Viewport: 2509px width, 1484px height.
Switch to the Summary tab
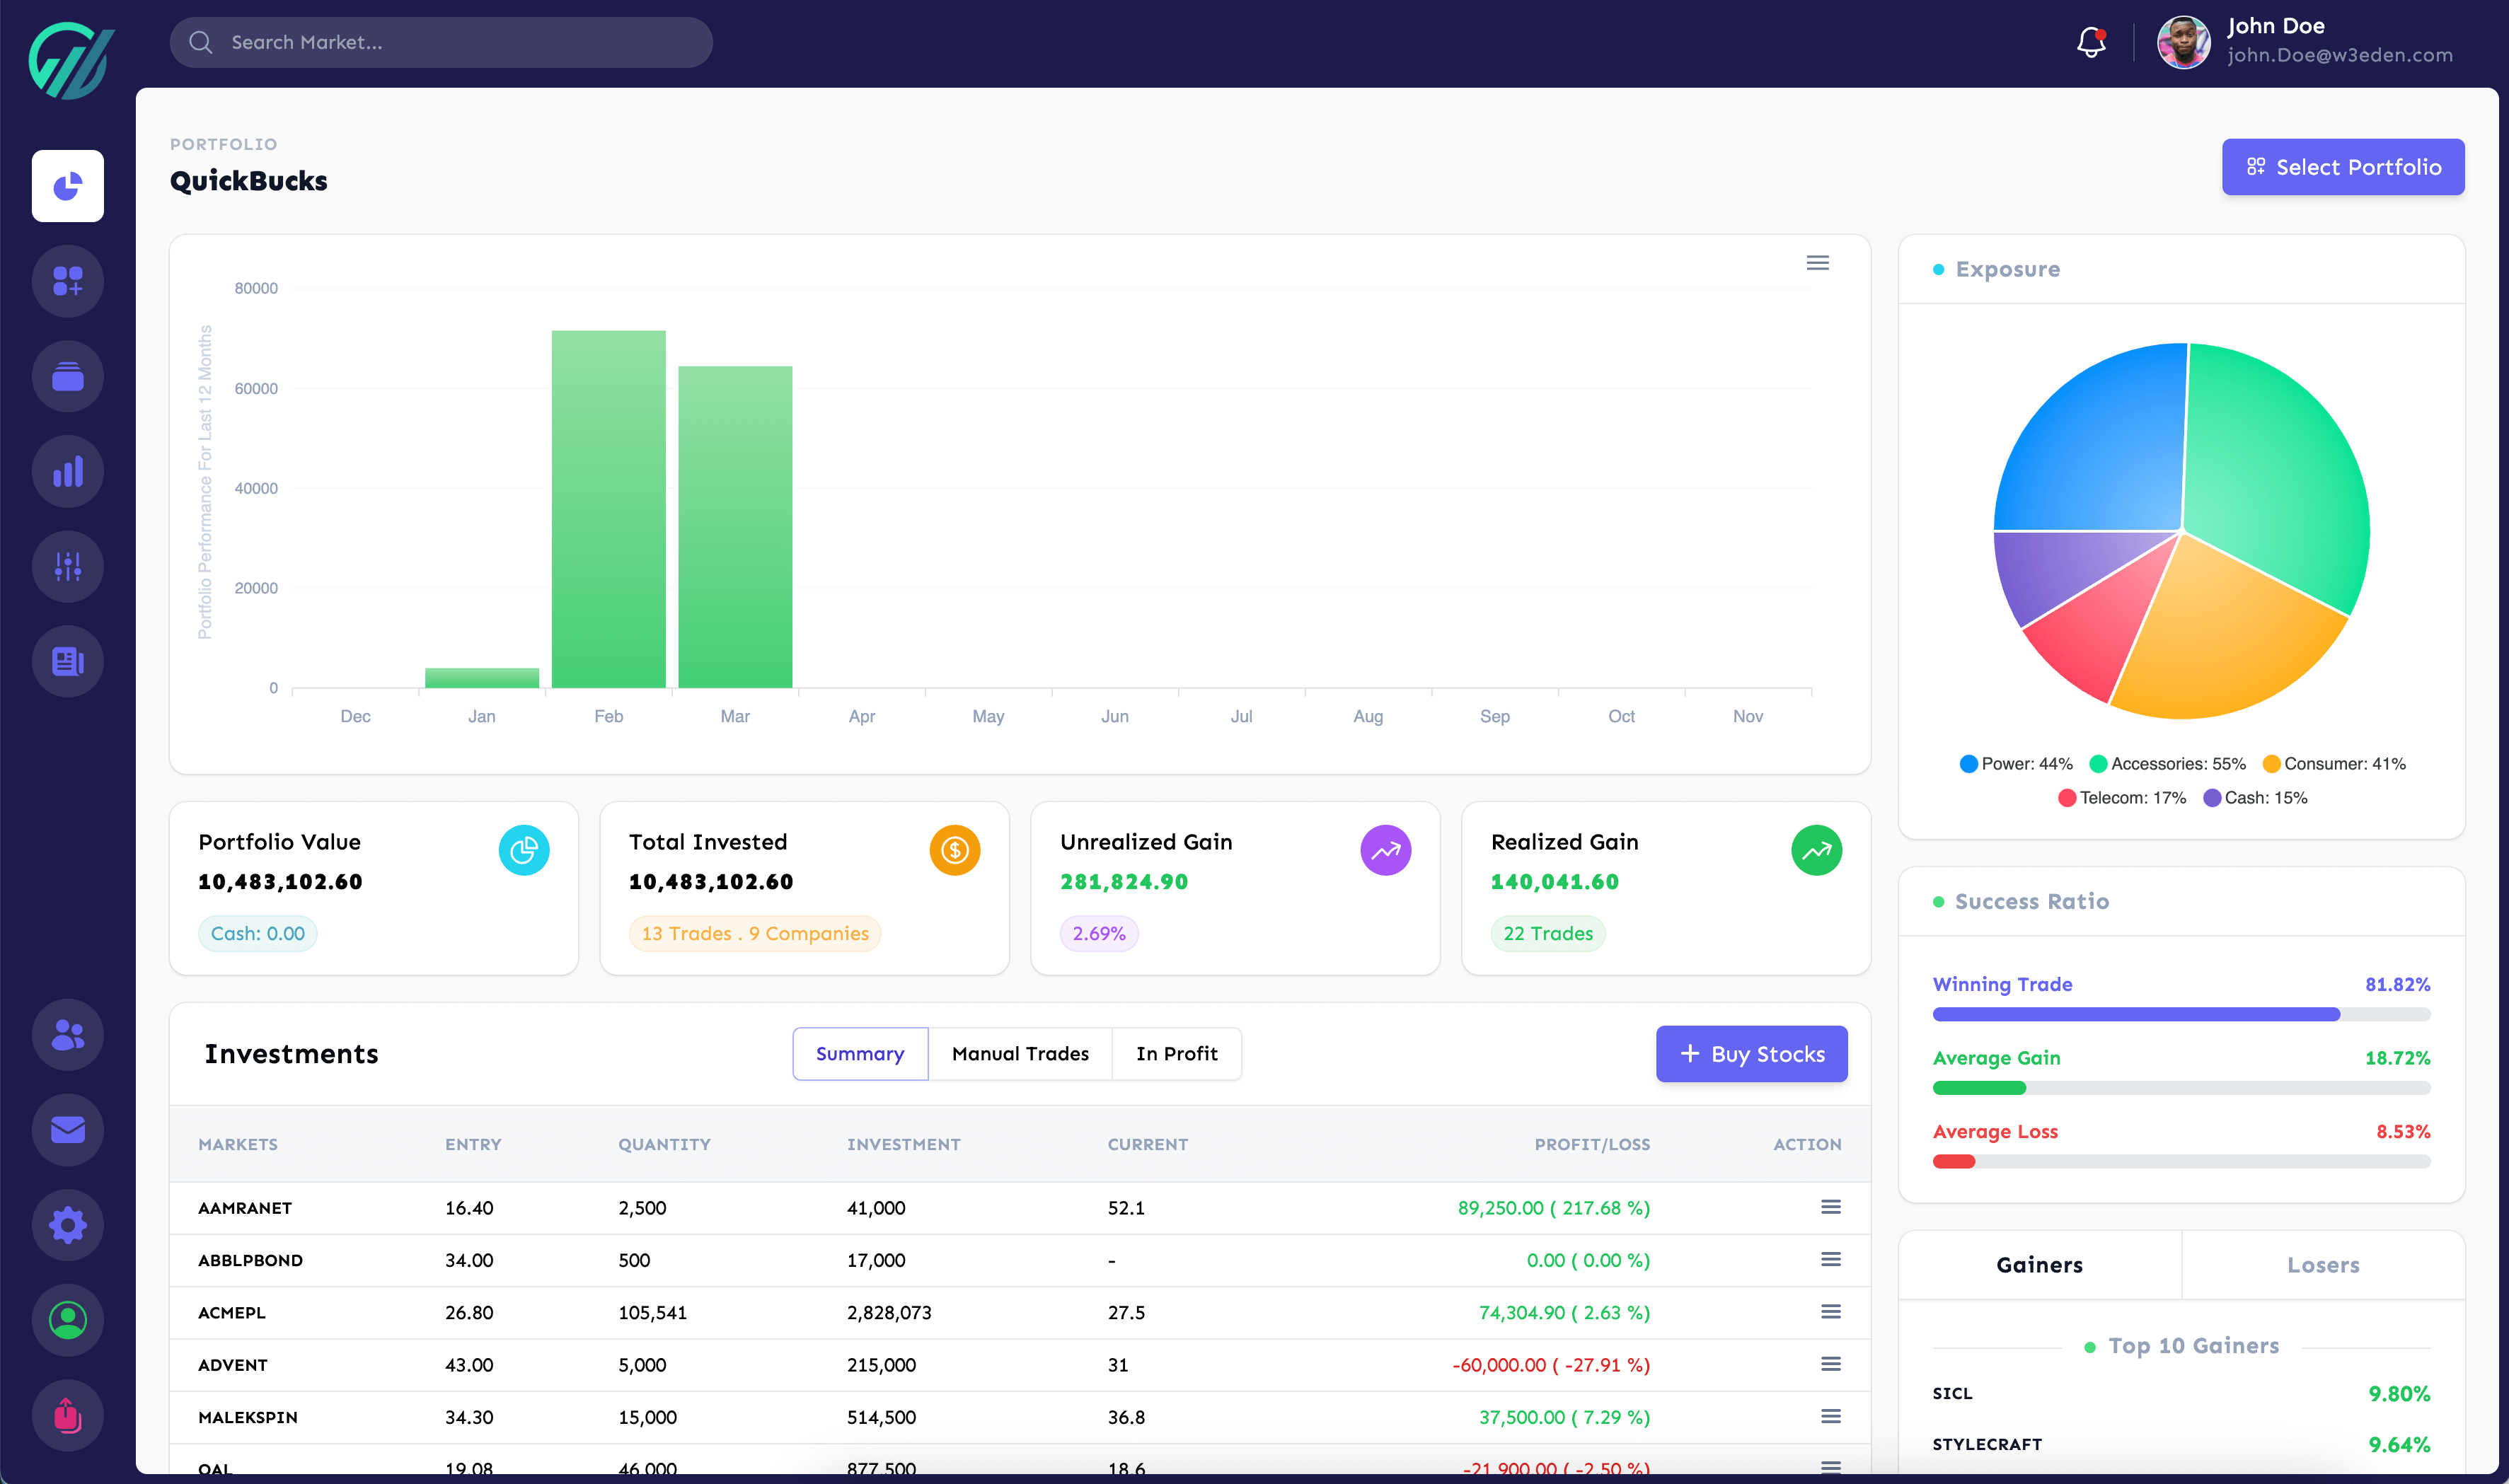[860, 1054]
